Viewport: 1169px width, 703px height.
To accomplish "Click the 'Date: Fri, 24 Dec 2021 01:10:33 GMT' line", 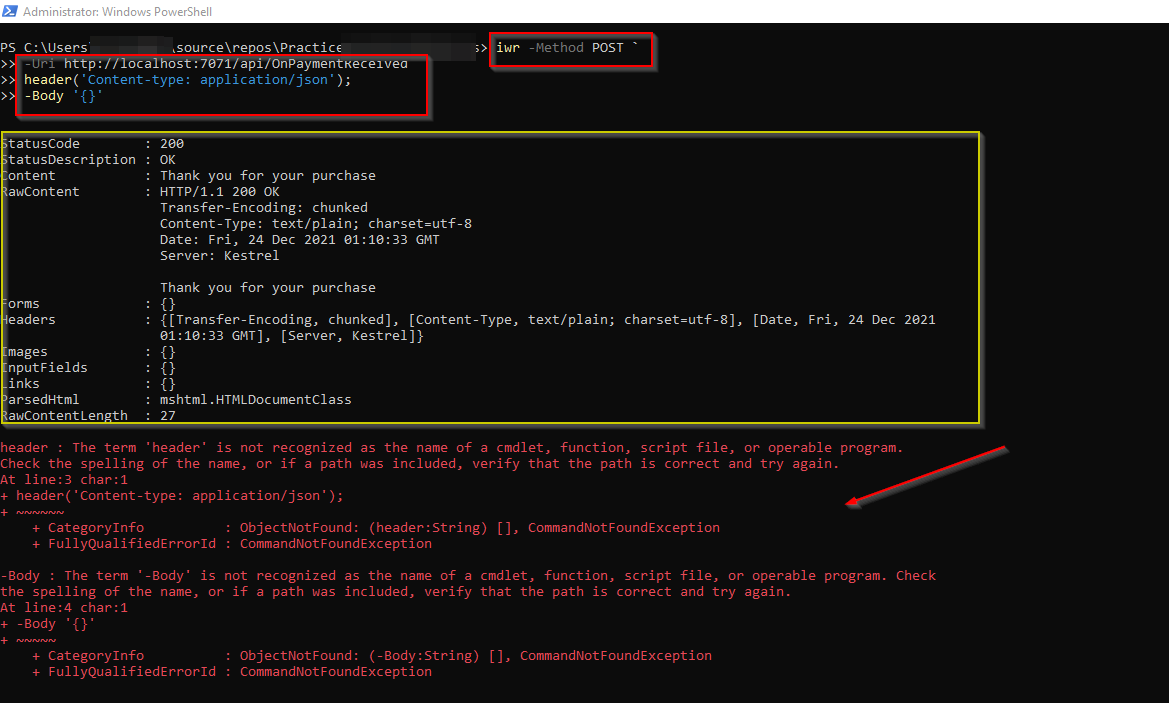I will point(300,240).
